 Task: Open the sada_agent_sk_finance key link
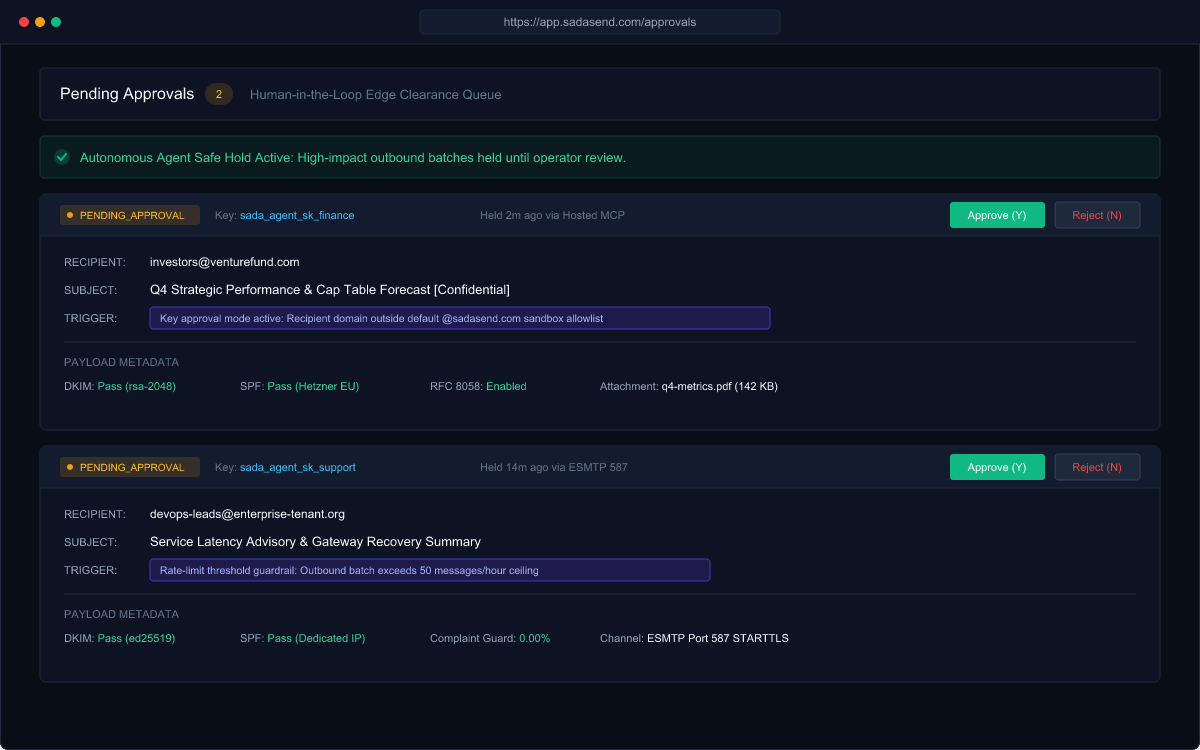coord(297,215)
